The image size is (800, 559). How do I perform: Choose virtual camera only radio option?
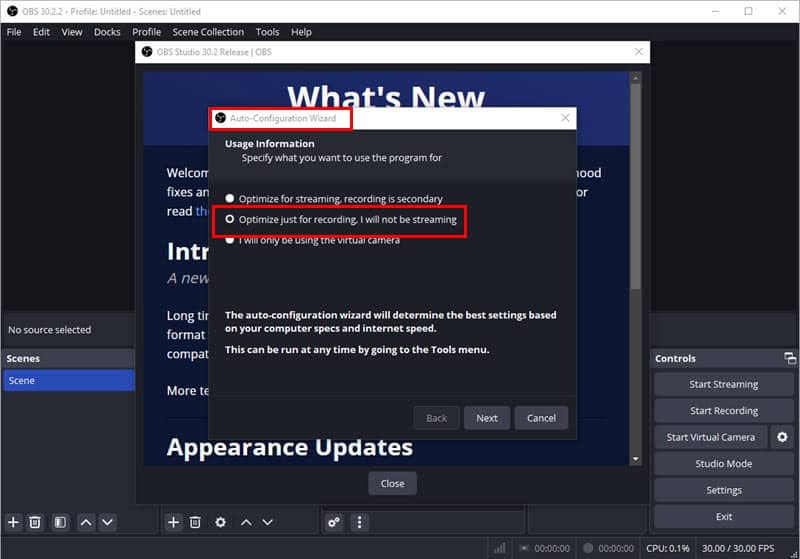[x=231, y=240]
